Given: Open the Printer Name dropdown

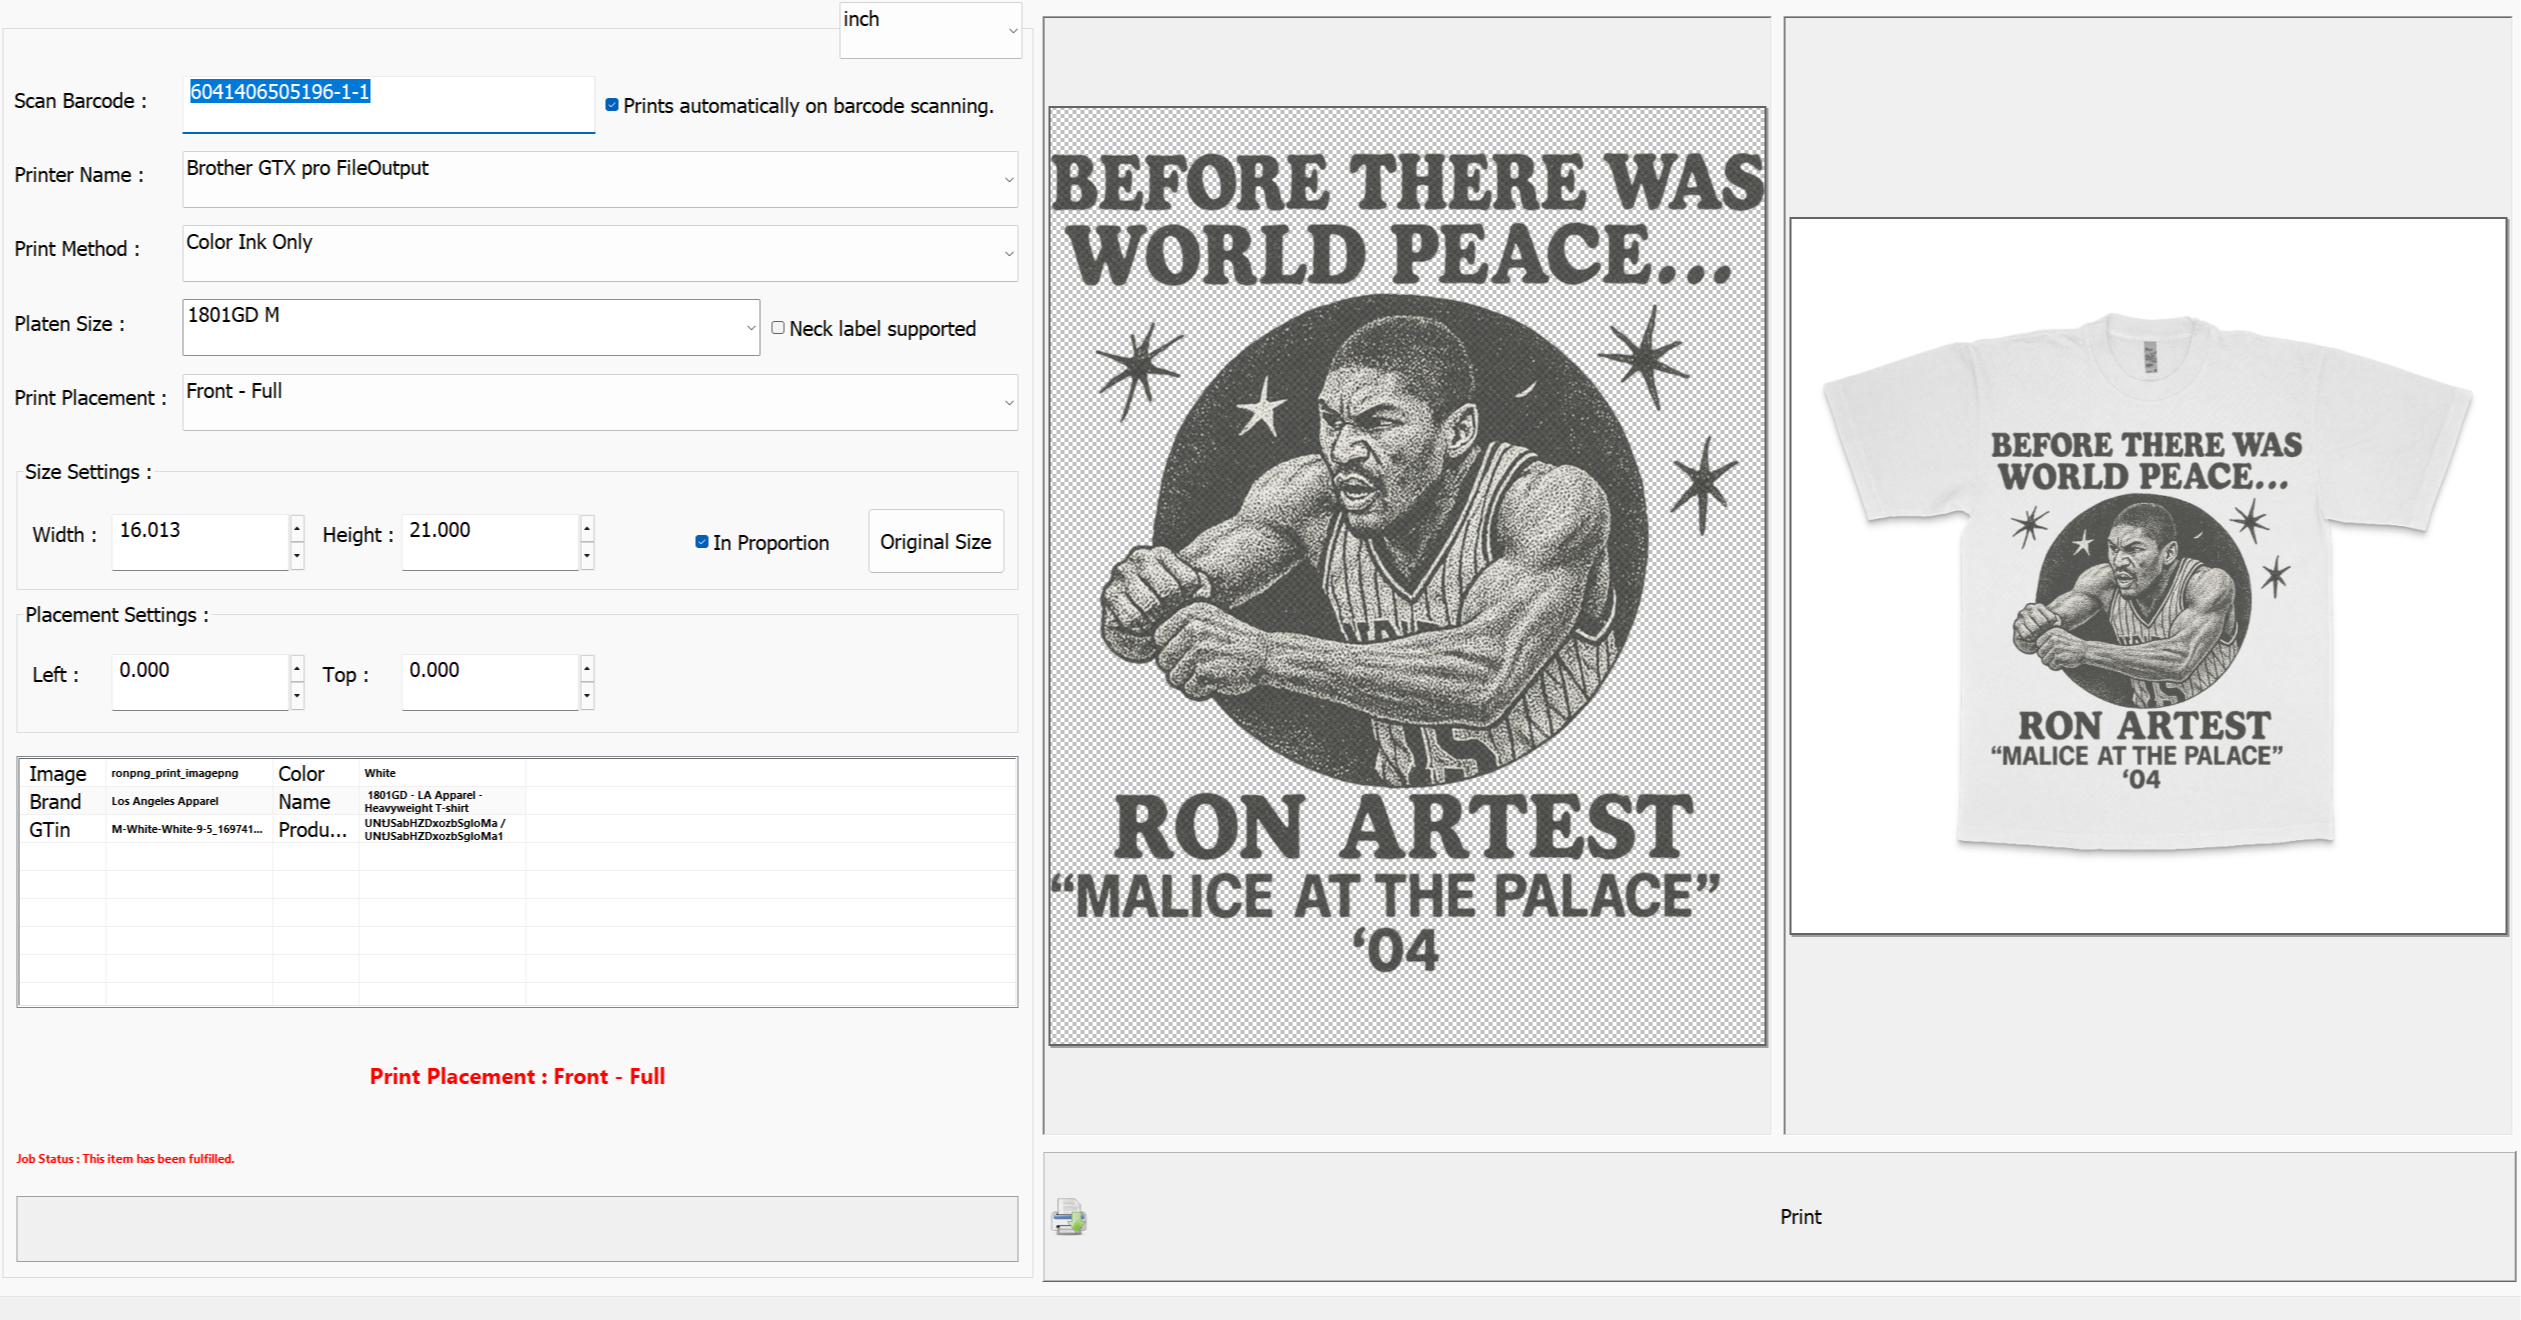Looking at the screenshot, I should tap(1008, 180).
